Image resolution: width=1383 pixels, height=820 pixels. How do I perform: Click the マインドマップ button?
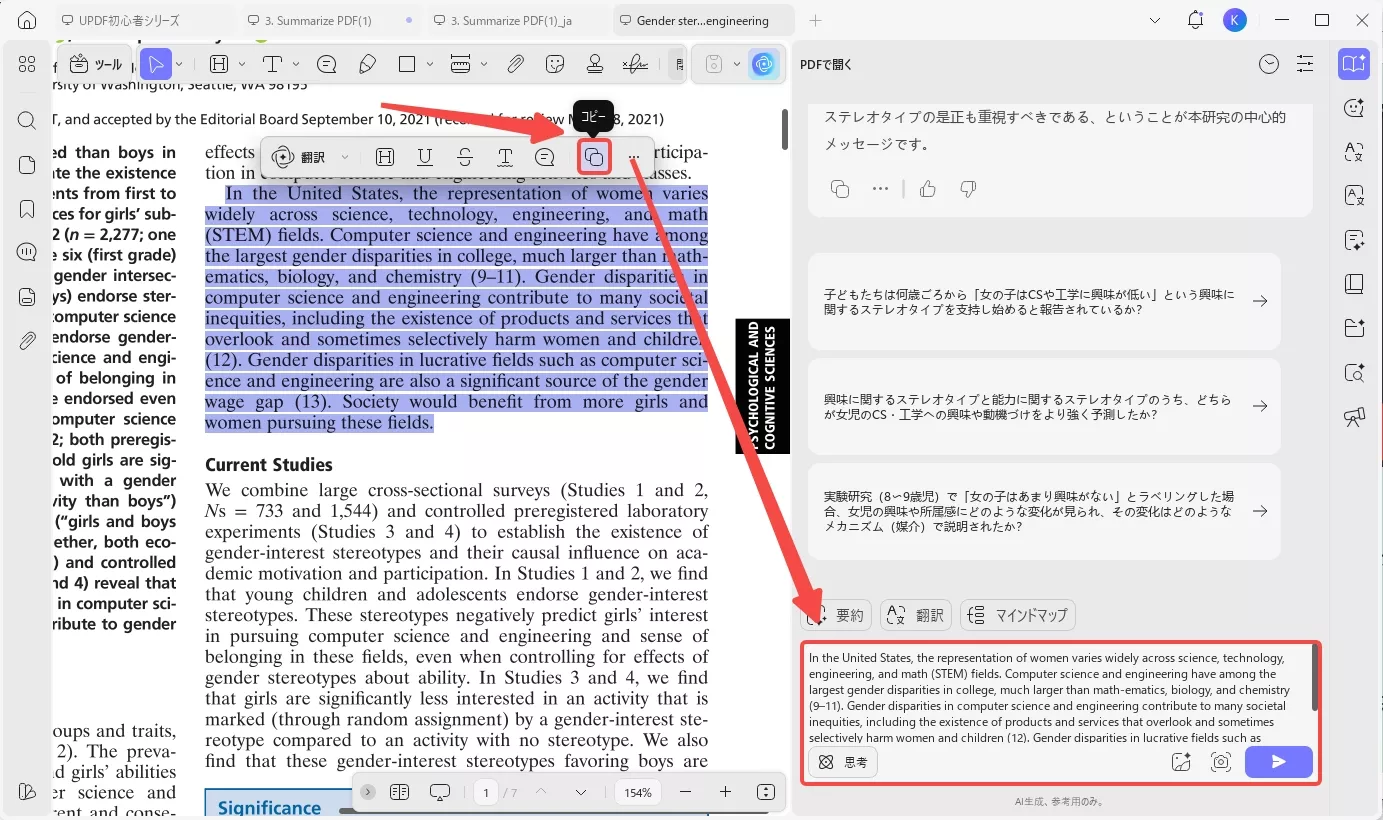[x=1018, y=615]
